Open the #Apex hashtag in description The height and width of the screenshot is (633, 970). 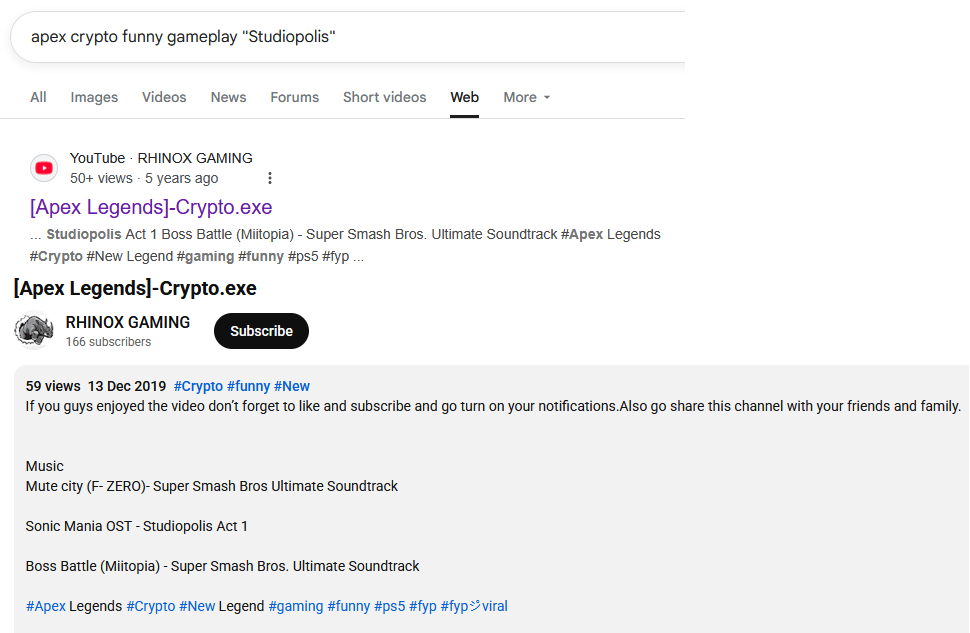tap(46, 606)
